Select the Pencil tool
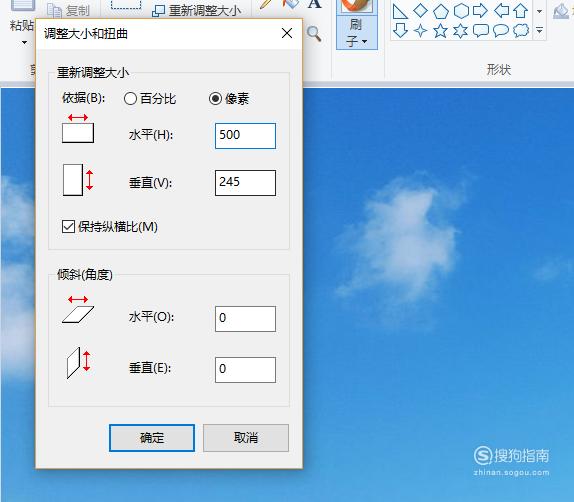This screenshot has width=574, height=502. [266, 4]
